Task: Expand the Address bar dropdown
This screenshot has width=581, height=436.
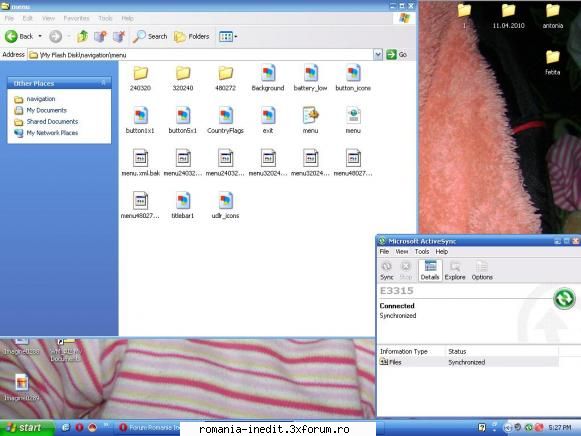Action: tap(377, 55)
